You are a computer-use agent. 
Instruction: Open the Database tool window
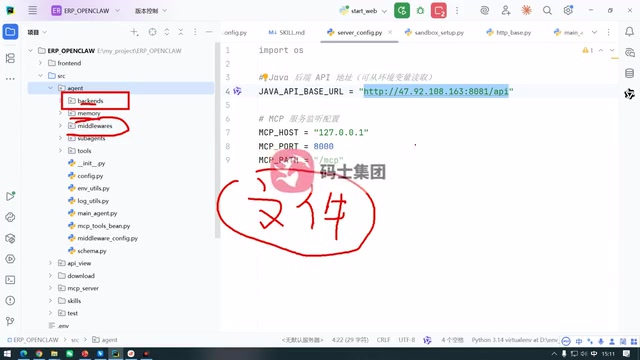(x=629, y=73)
